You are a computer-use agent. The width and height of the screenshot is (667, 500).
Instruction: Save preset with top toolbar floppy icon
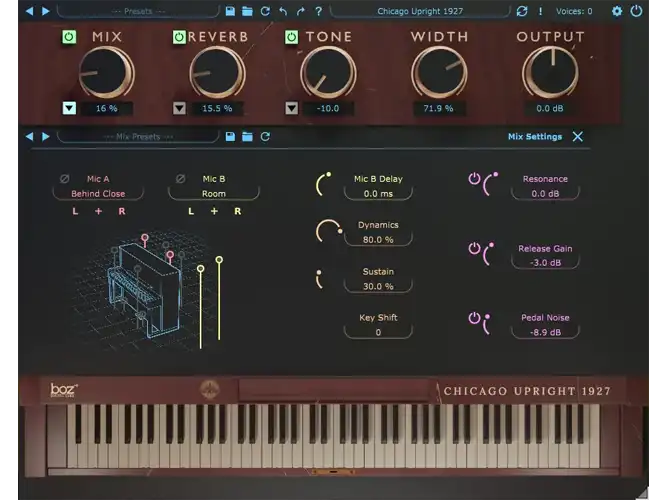coord(230,11)
